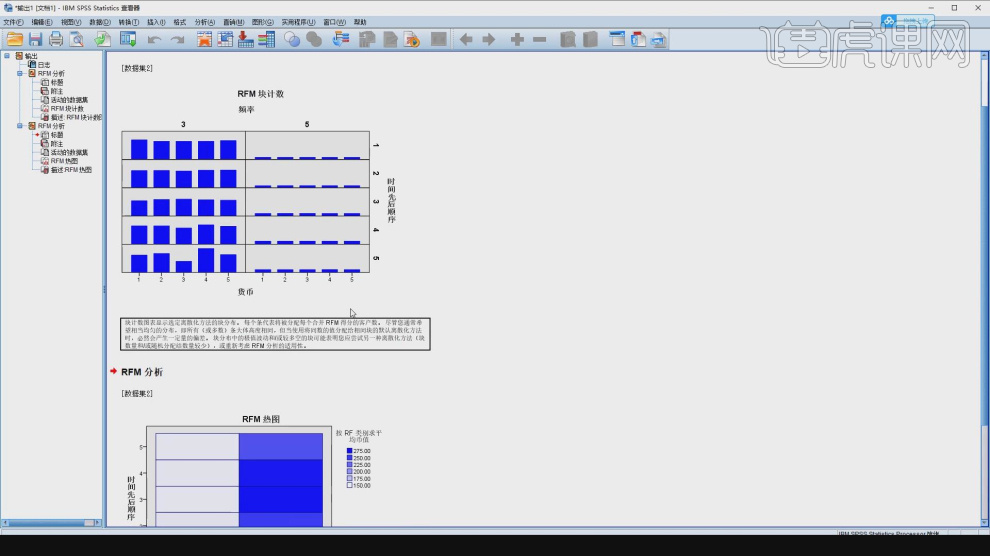Click the RFM 块计数 chart title

pyautogui.click(x=261, y=94)
